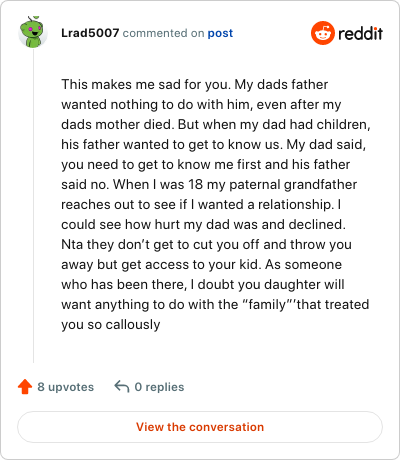Click the line starting "dads mother died"

coord(216,124)
